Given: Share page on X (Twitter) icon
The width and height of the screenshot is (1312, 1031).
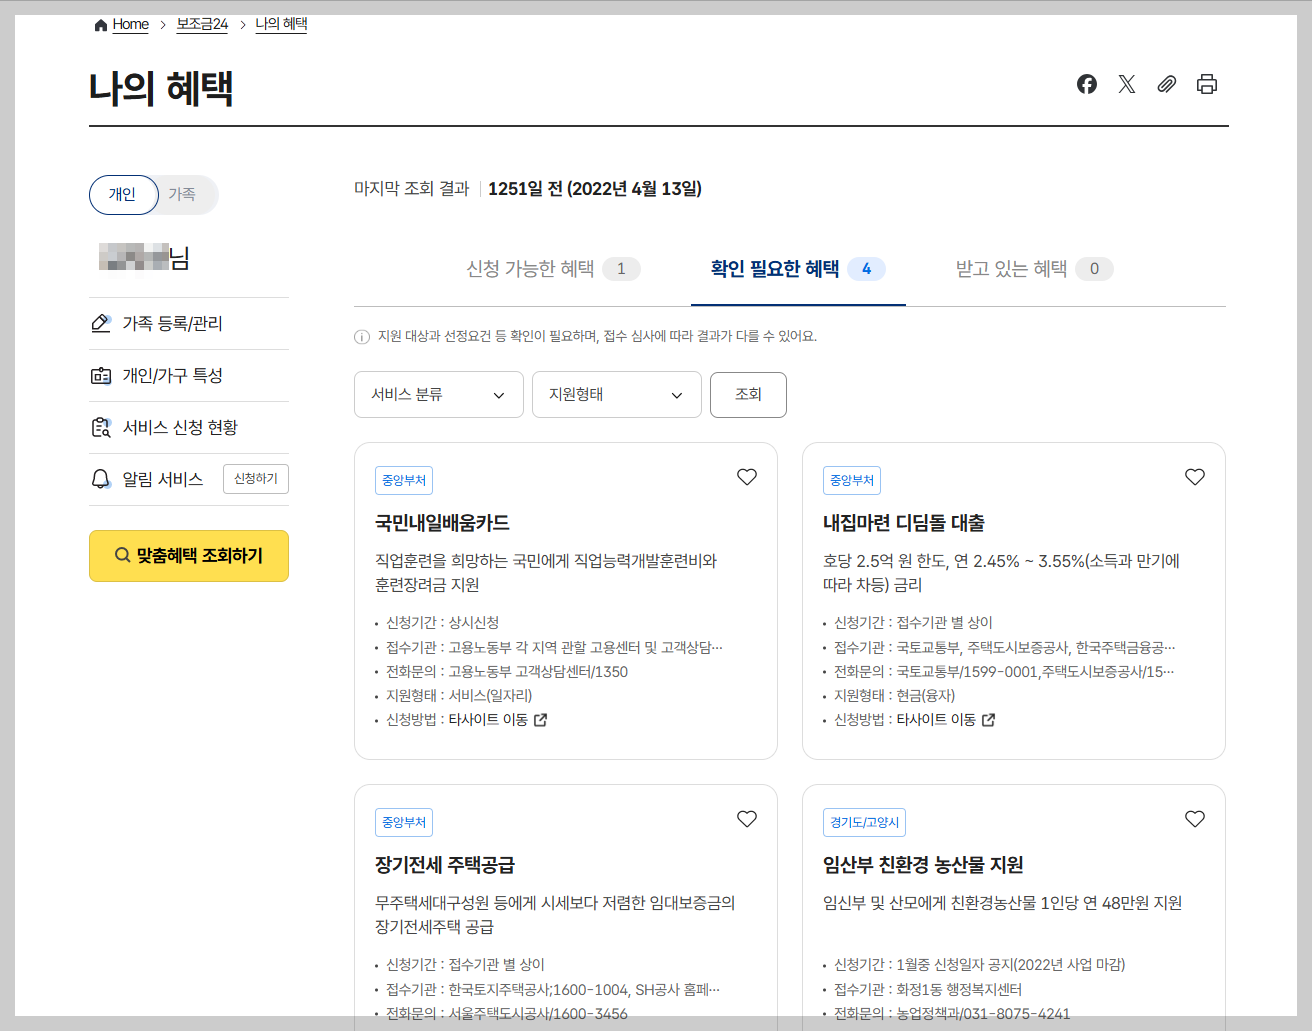Looking at the screenshot, I should [x=1127, y=84].
